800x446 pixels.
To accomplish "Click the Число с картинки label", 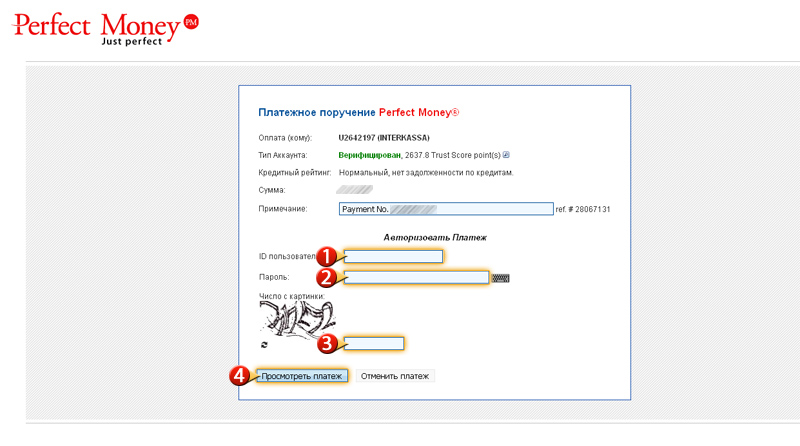I will [x=291, y=296].
